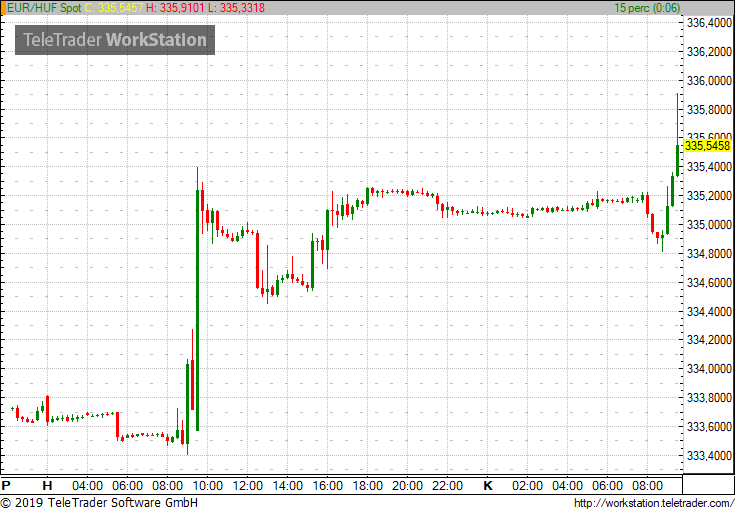Image resolution: width=735 pixels, height=512 pixels.
Task: Click the 335,8000 price axis label
Action: 708,110
